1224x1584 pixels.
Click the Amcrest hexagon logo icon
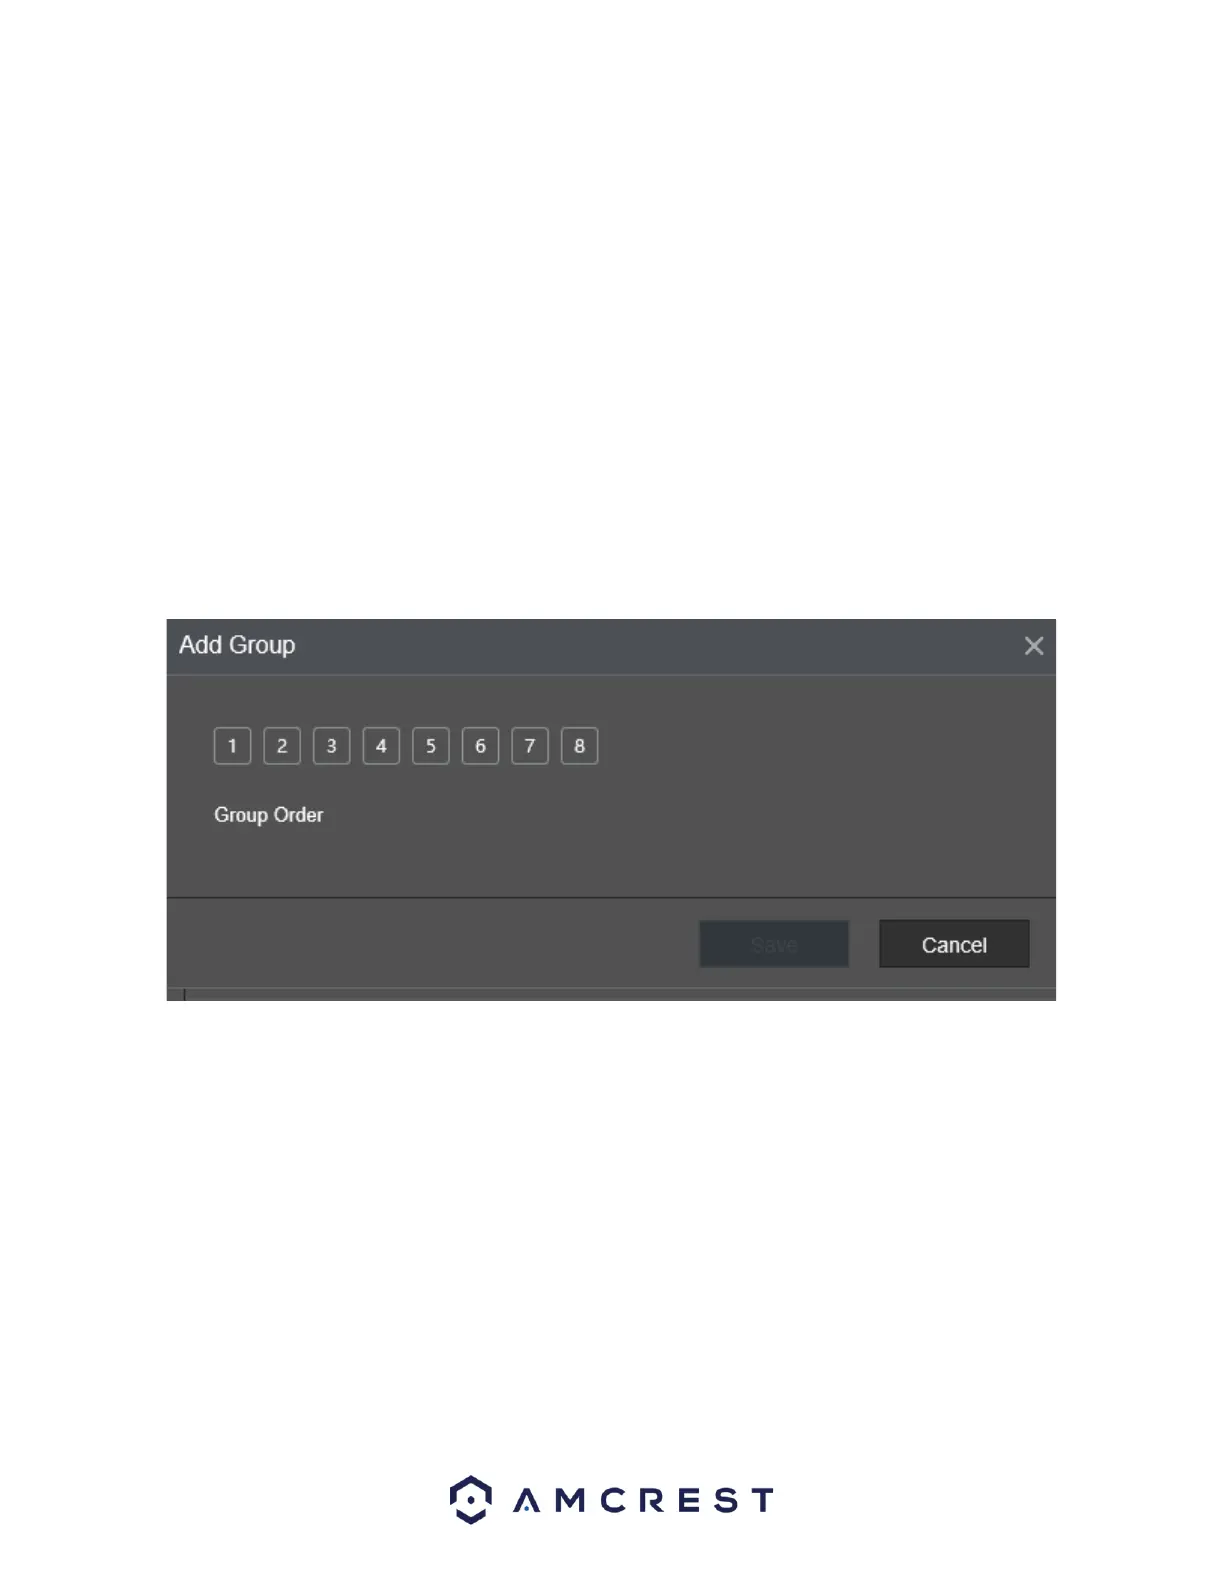pos(470,1499)
